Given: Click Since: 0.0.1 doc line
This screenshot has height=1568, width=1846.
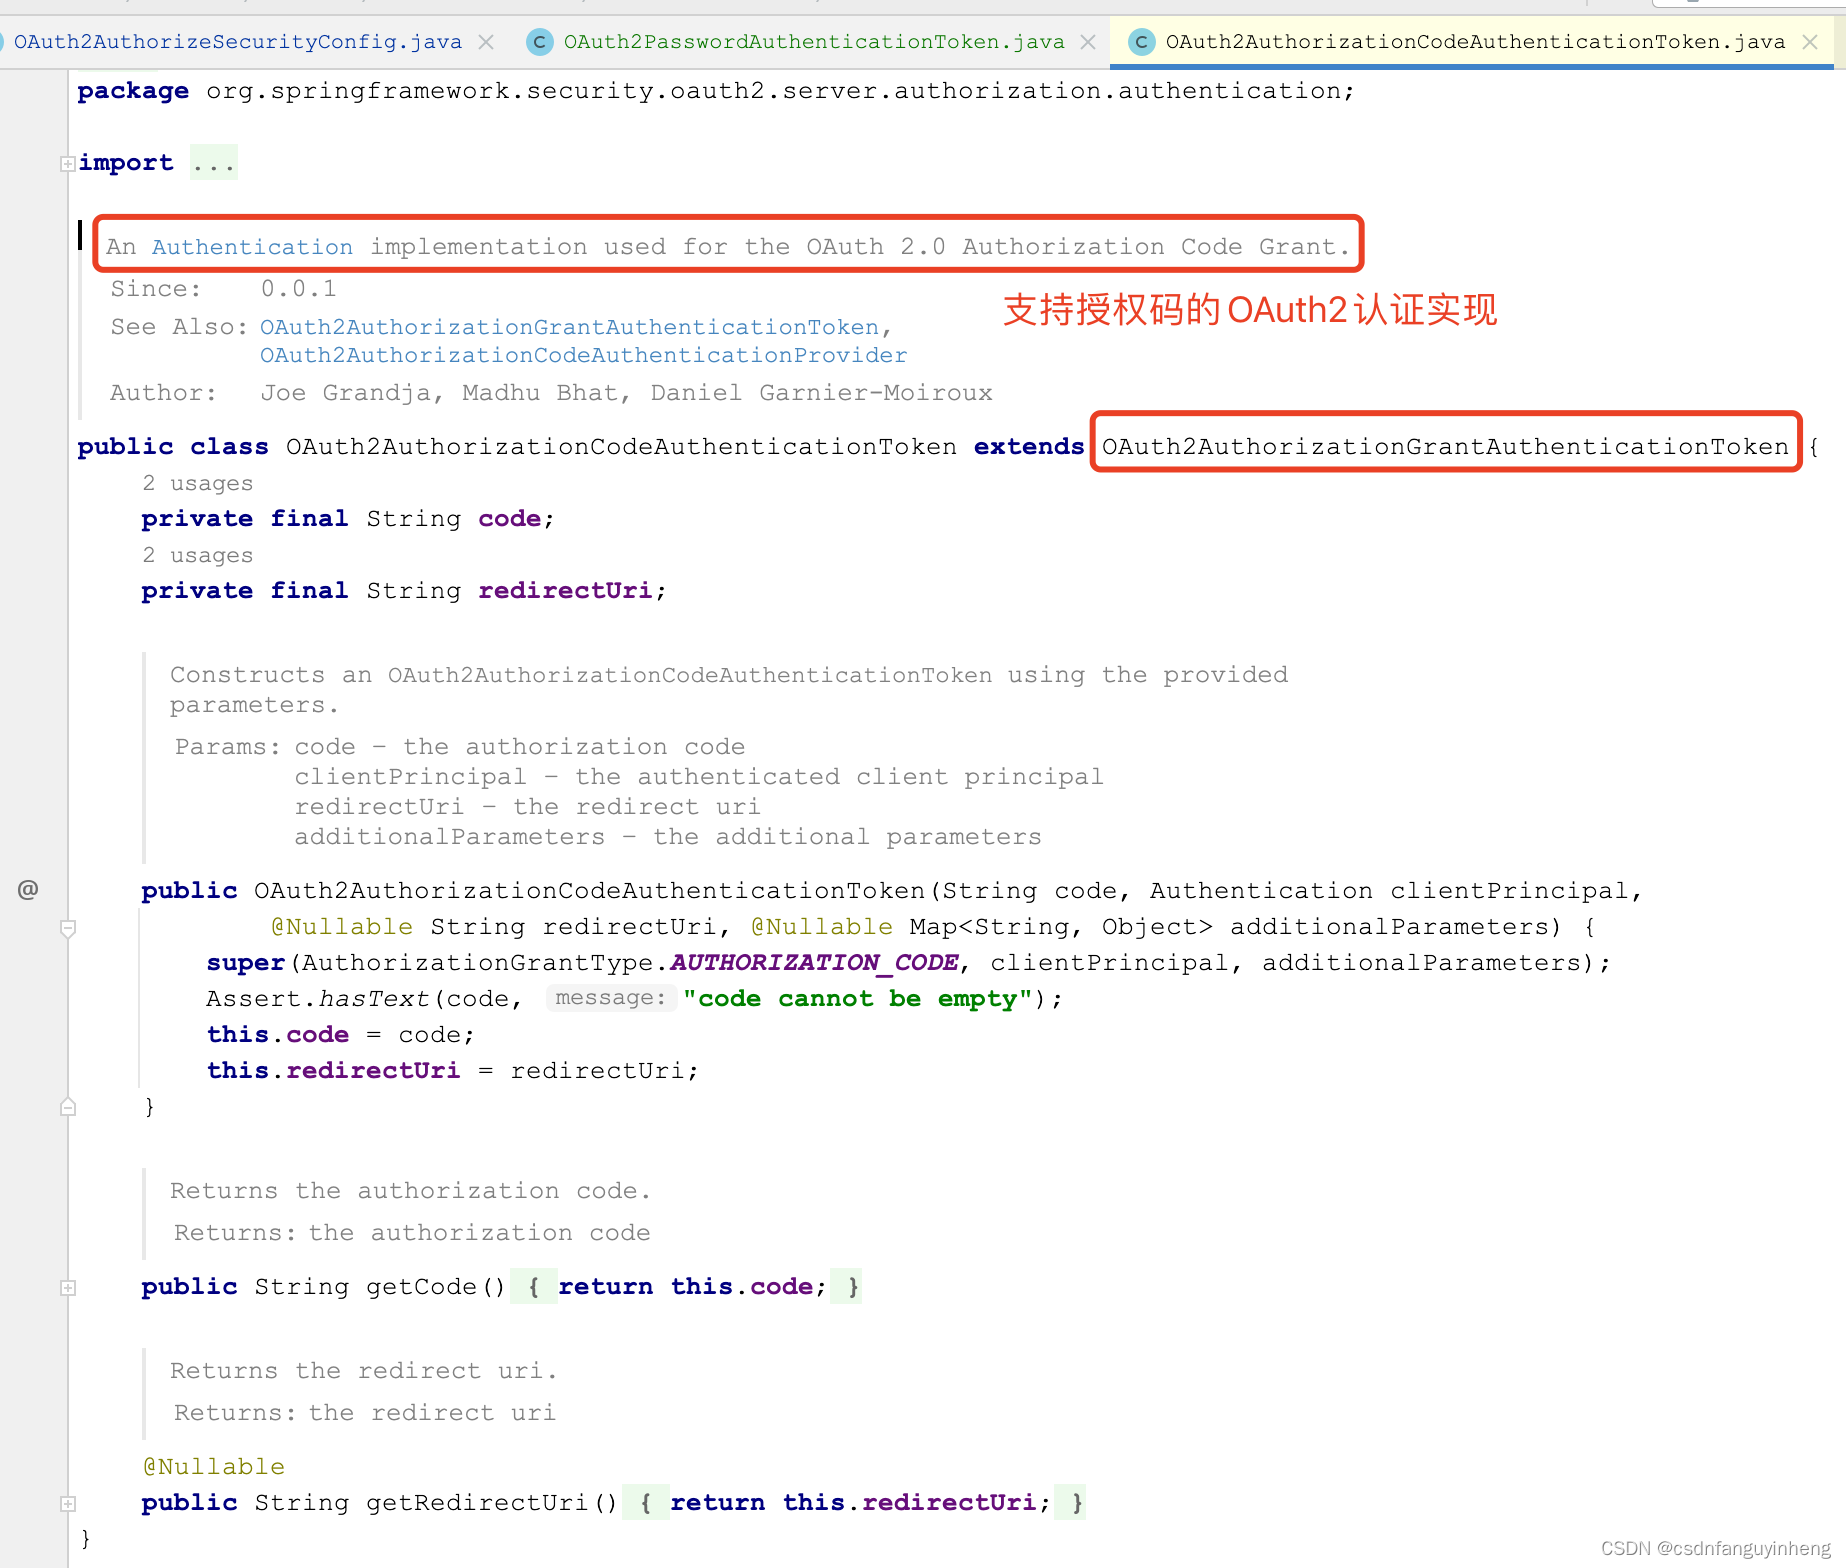Looking at the screenshot, I should point(224,289).
